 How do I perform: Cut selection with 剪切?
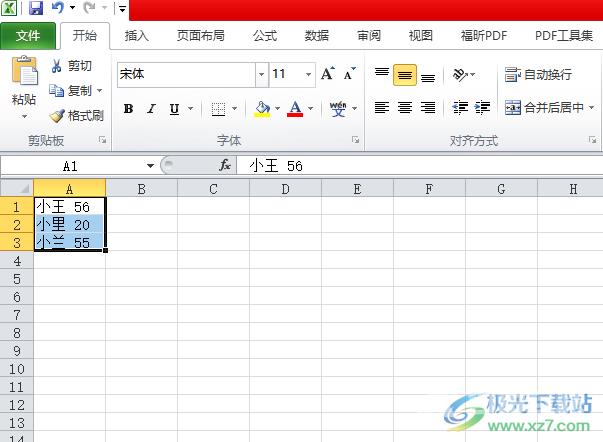(x=72, y=66)
